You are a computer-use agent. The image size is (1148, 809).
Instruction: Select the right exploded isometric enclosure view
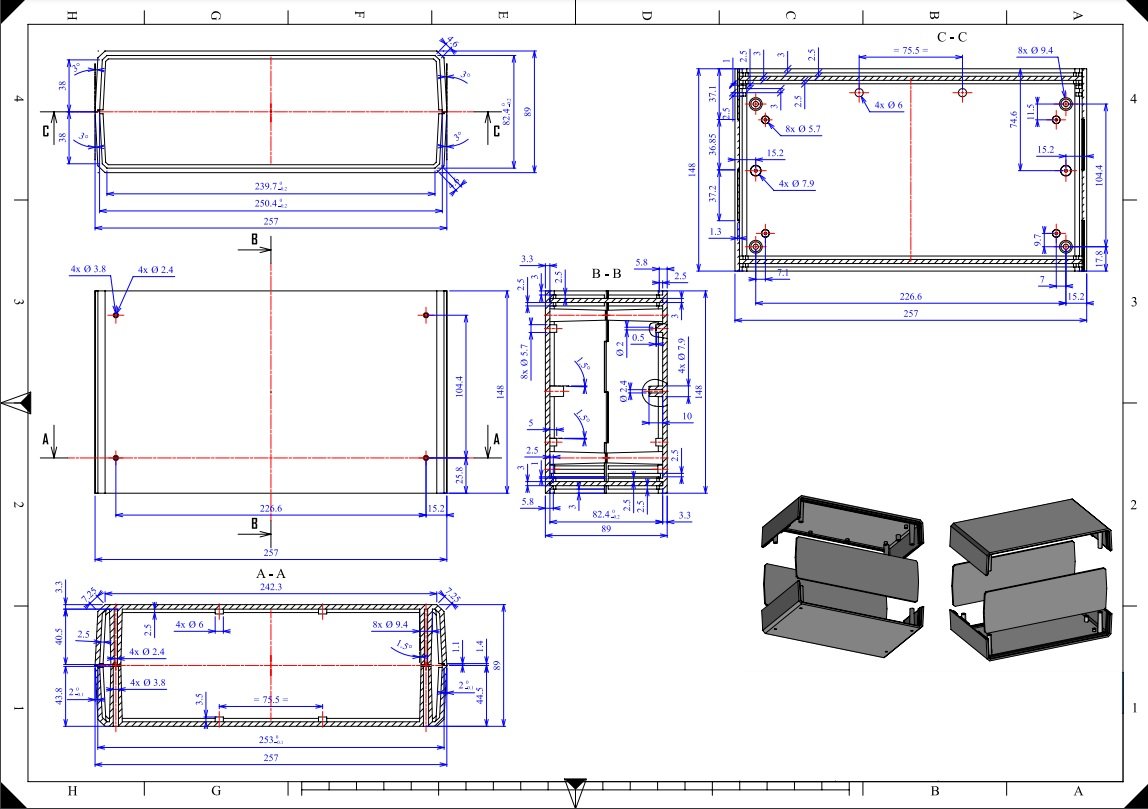click(x=1031, y=576)
